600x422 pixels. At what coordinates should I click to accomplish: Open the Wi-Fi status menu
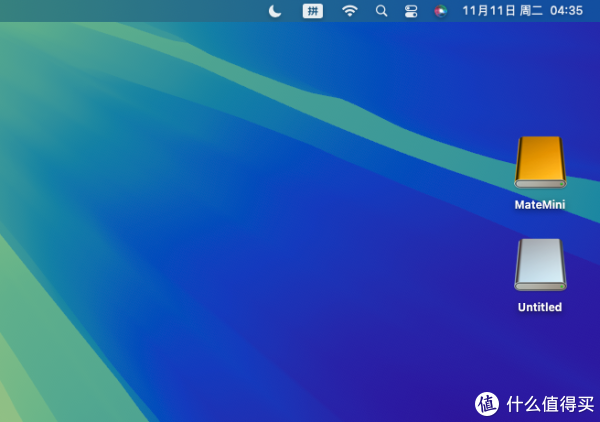click(349, 10)
